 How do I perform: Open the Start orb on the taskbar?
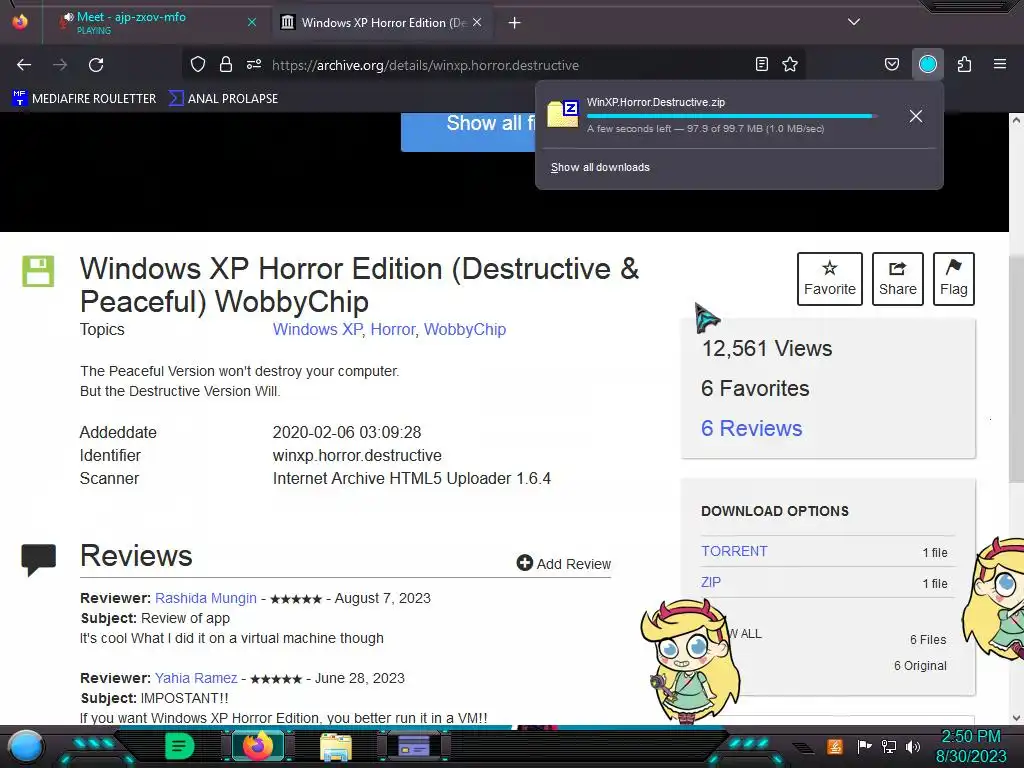(26, 747)
